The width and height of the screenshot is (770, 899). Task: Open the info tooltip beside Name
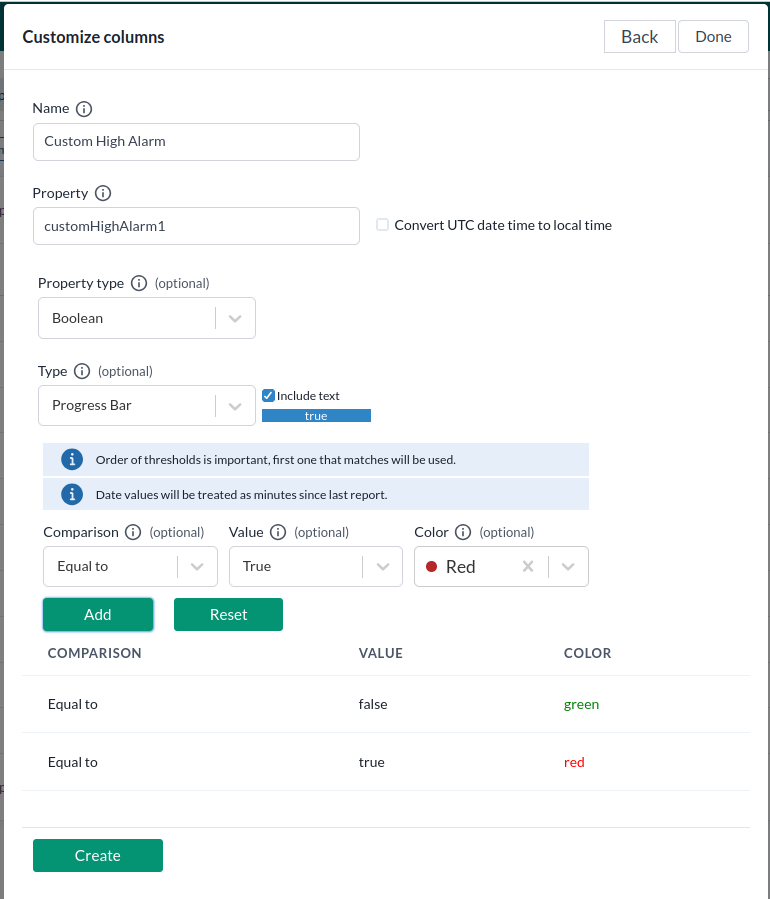[x=86, y=109]
